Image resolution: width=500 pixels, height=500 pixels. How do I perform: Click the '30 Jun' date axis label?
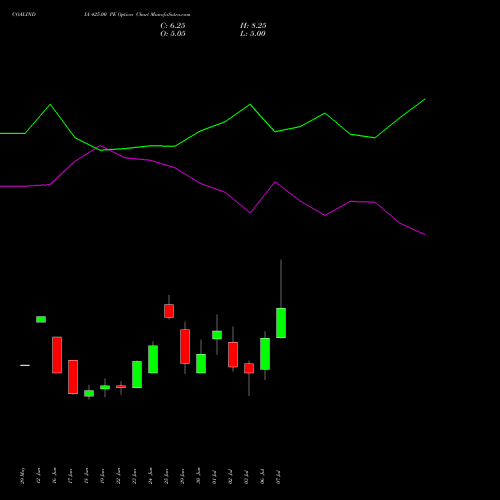[x=199, y=476]
